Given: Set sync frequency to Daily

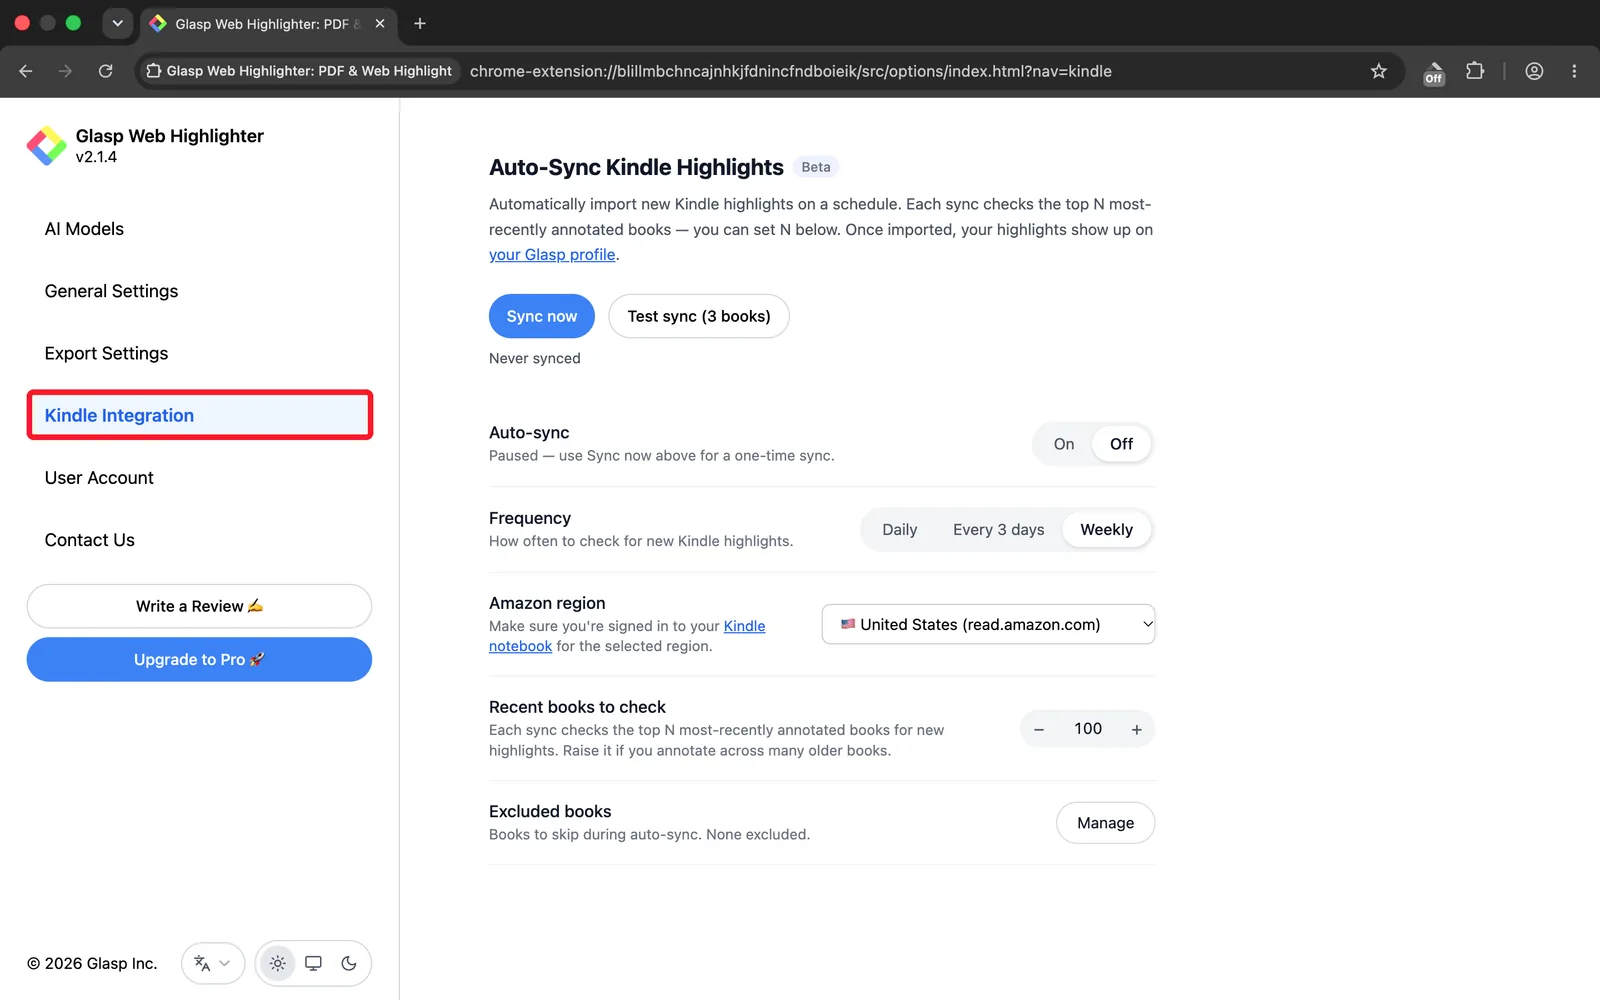Looking at the screenshot, I should [x=900, y=530].
